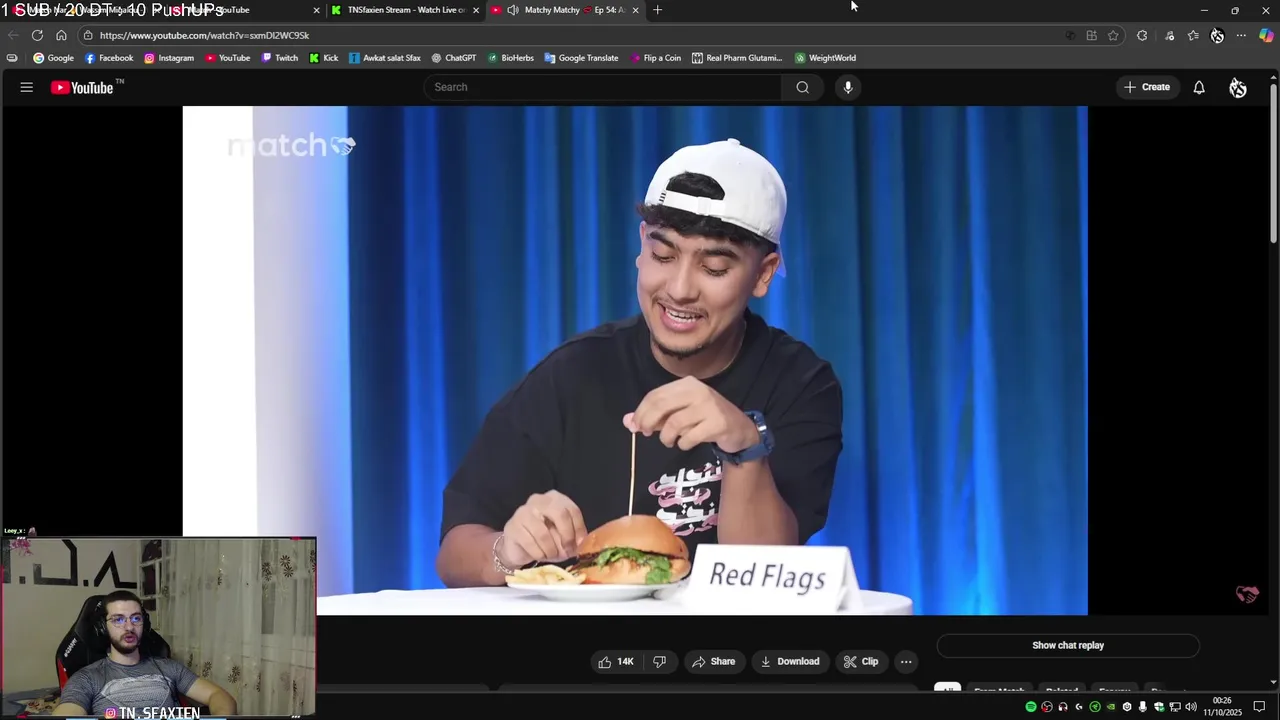
Task: Open the YouTube account avatar menu
Action: (x=1238, y=88)
